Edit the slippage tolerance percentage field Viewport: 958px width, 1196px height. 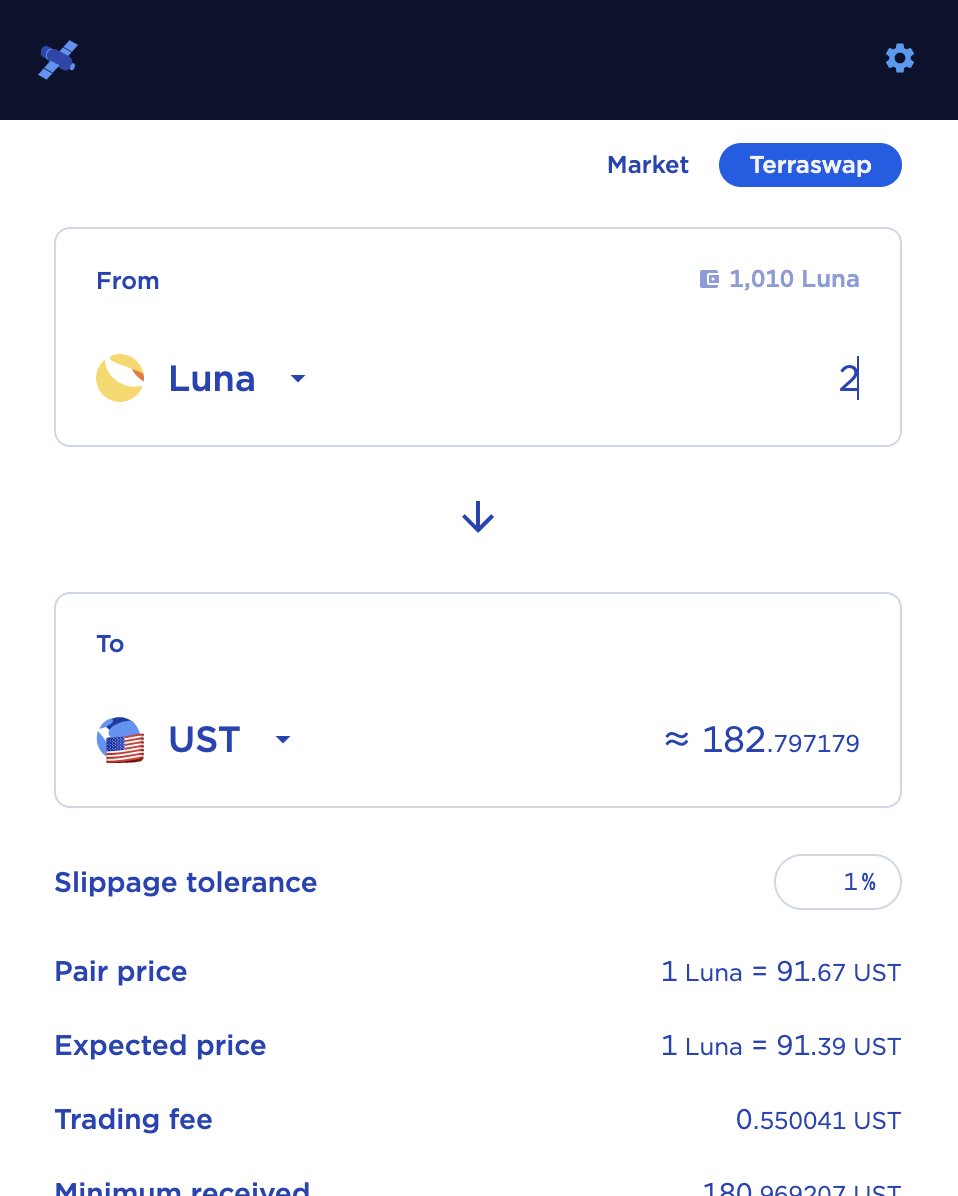coord(838,882)
